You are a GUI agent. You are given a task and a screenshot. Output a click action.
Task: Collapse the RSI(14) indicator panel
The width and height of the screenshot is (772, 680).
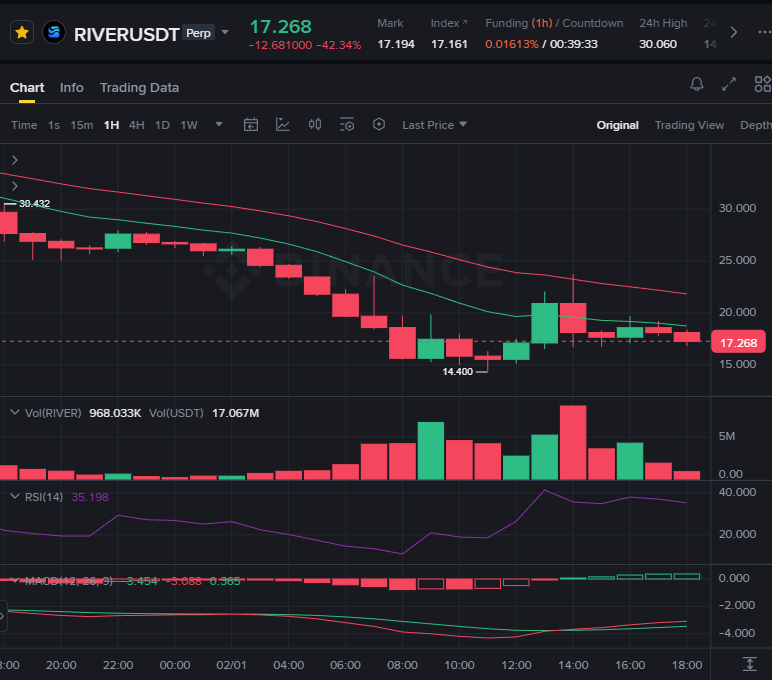click(x=14, y=496)
